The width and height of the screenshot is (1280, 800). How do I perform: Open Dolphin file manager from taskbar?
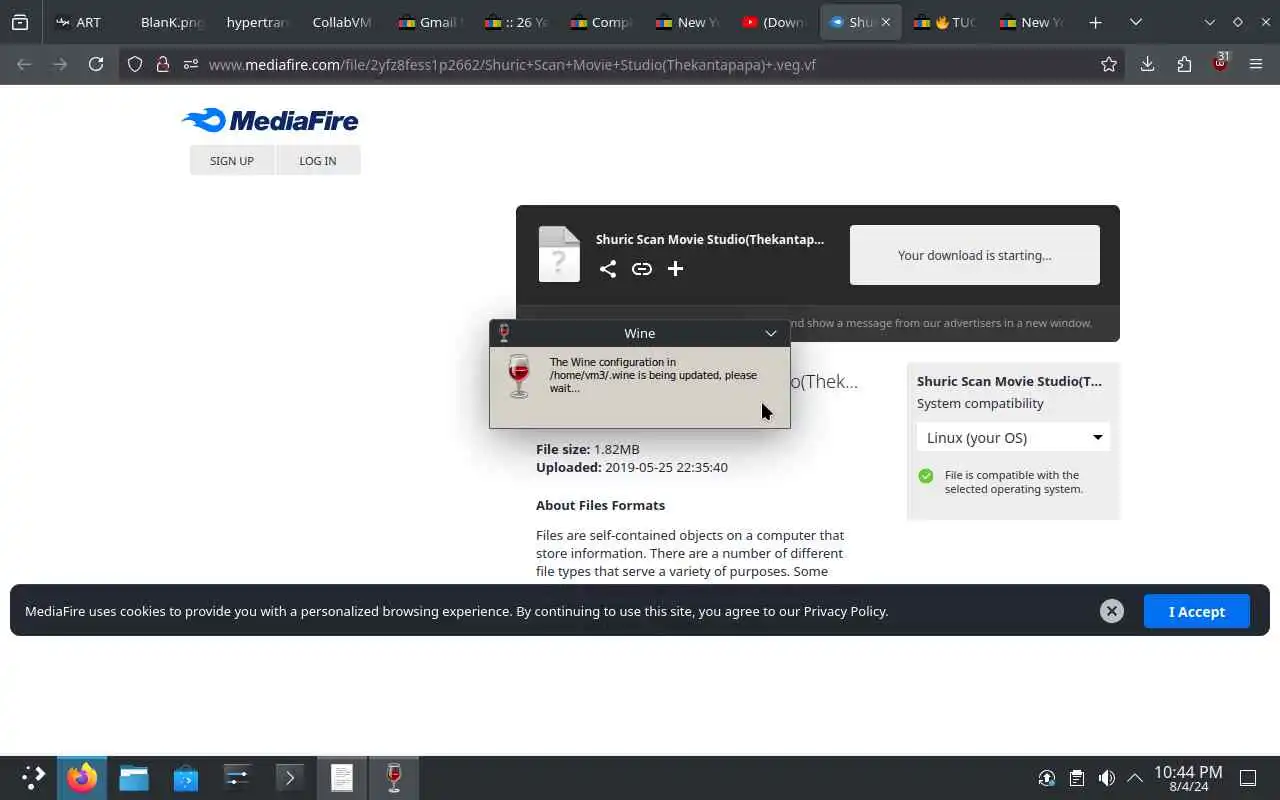tap(134, 777)
